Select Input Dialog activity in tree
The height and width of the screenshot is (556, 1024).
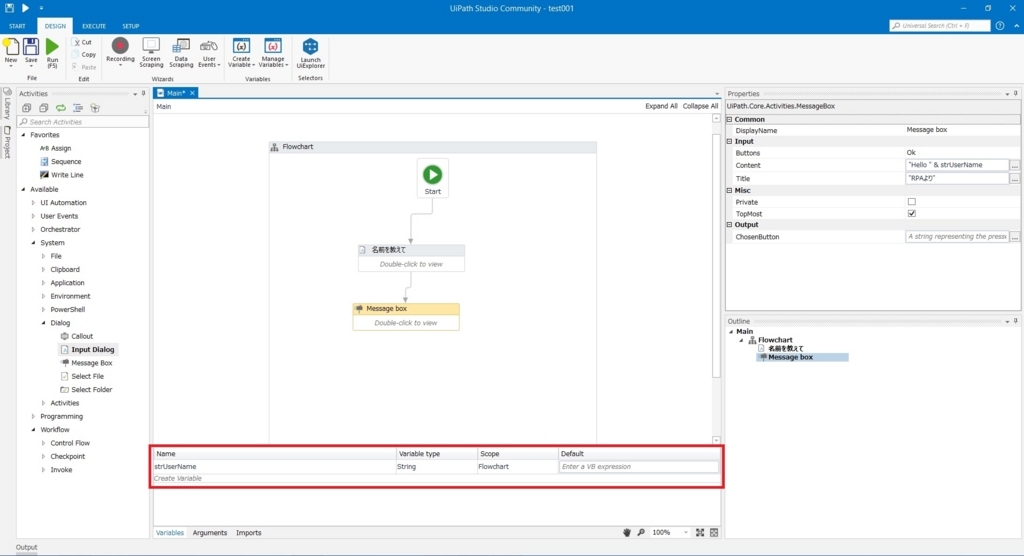point(87,350)
